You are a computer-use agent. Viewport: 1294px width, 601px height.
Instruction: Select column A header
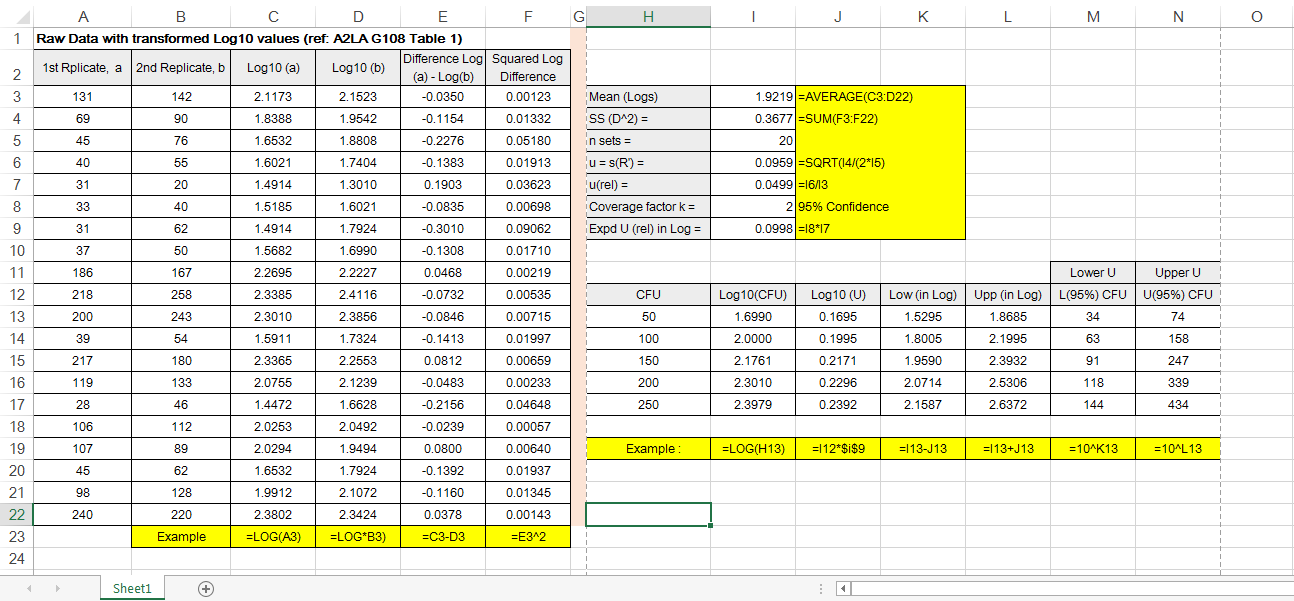click(x=82, y=16)
